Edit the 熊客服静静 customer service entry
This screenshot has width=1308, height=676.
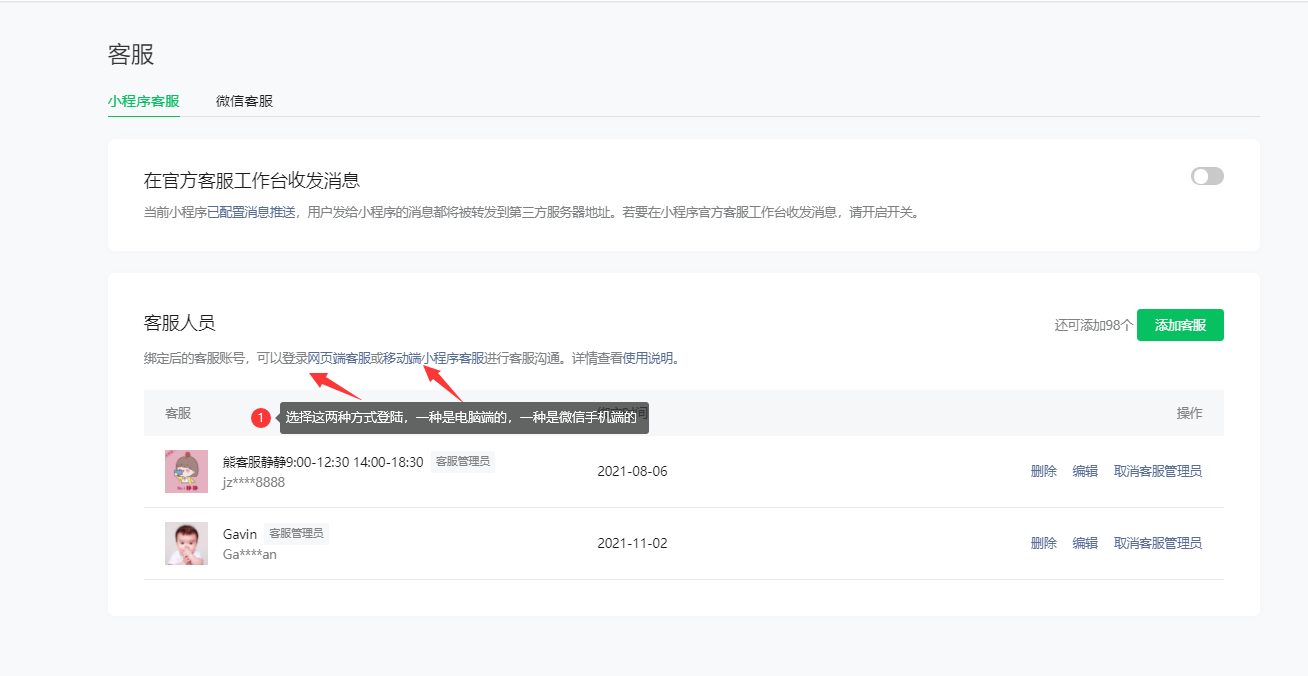[1085, 471]
